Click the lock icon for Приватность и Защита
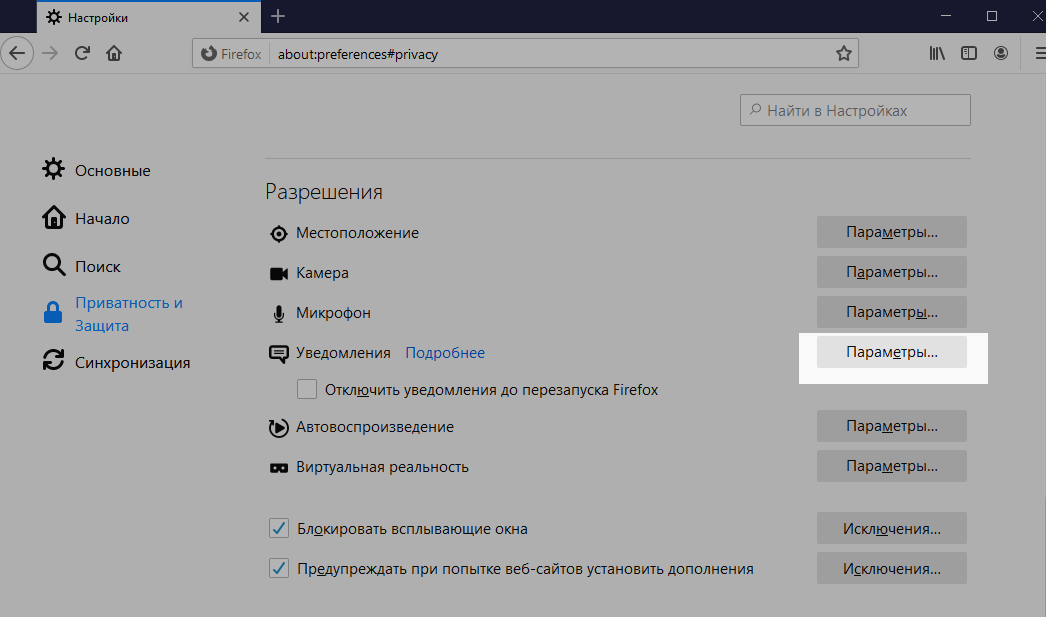 [x=53, y=312]
